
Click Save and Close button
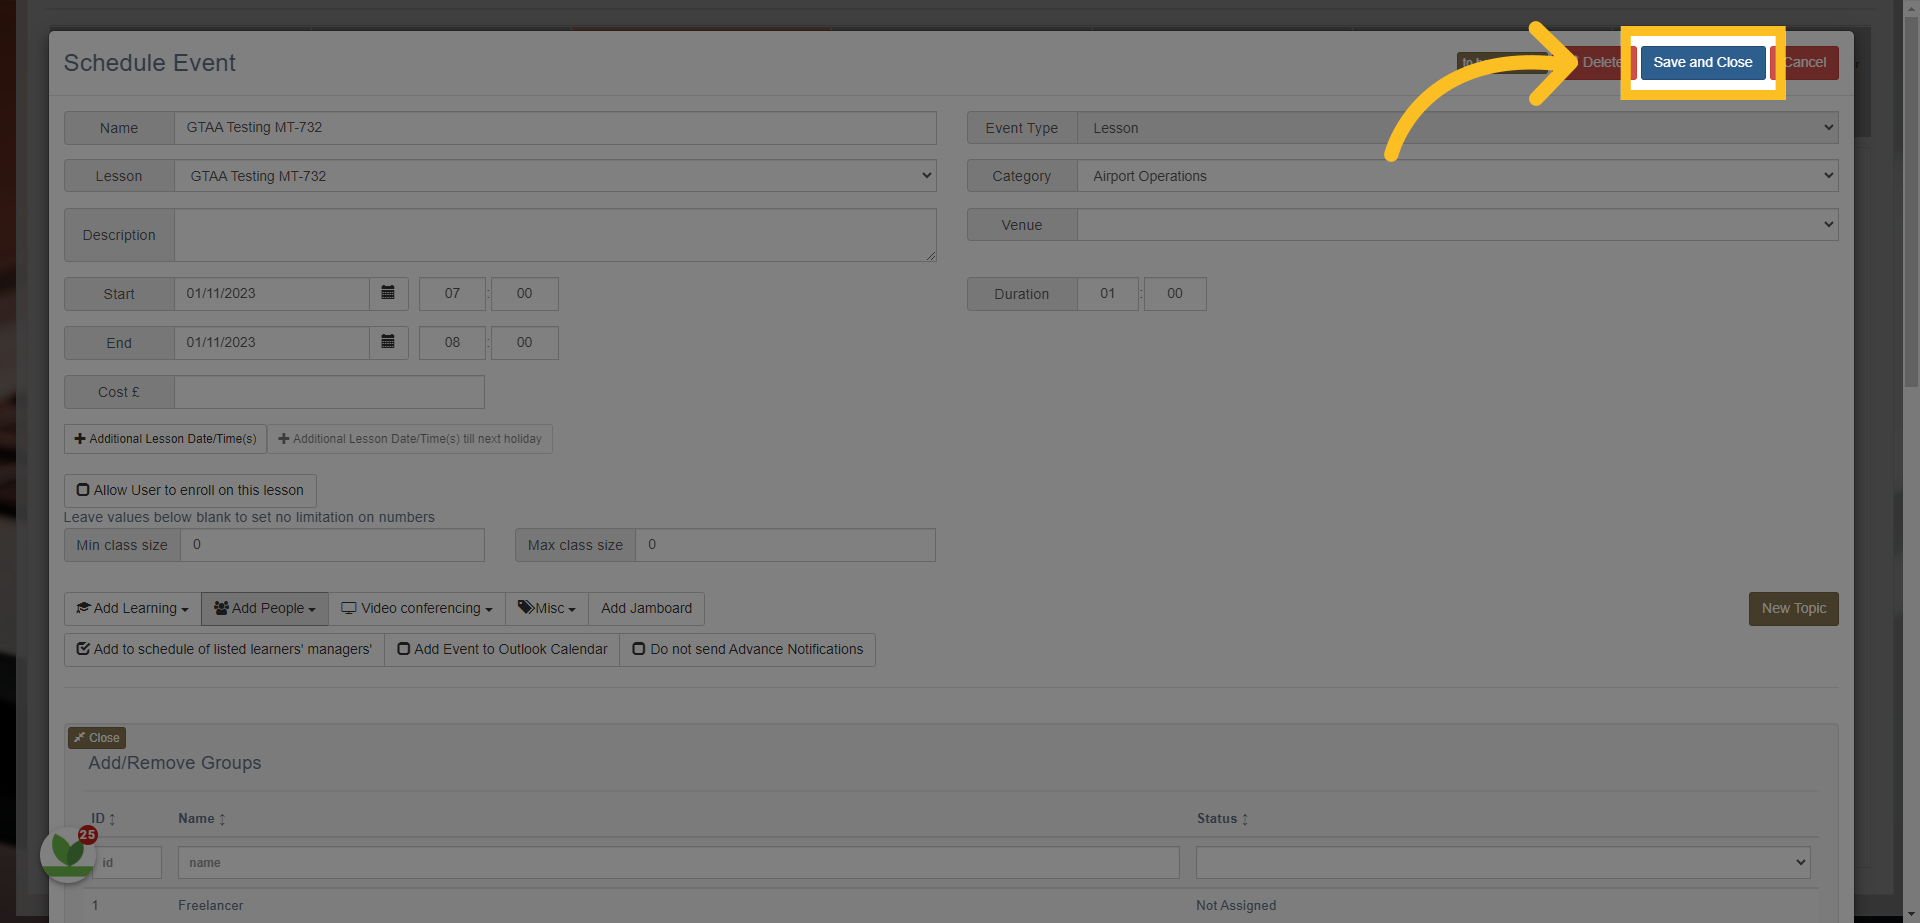coord(1703,63)
